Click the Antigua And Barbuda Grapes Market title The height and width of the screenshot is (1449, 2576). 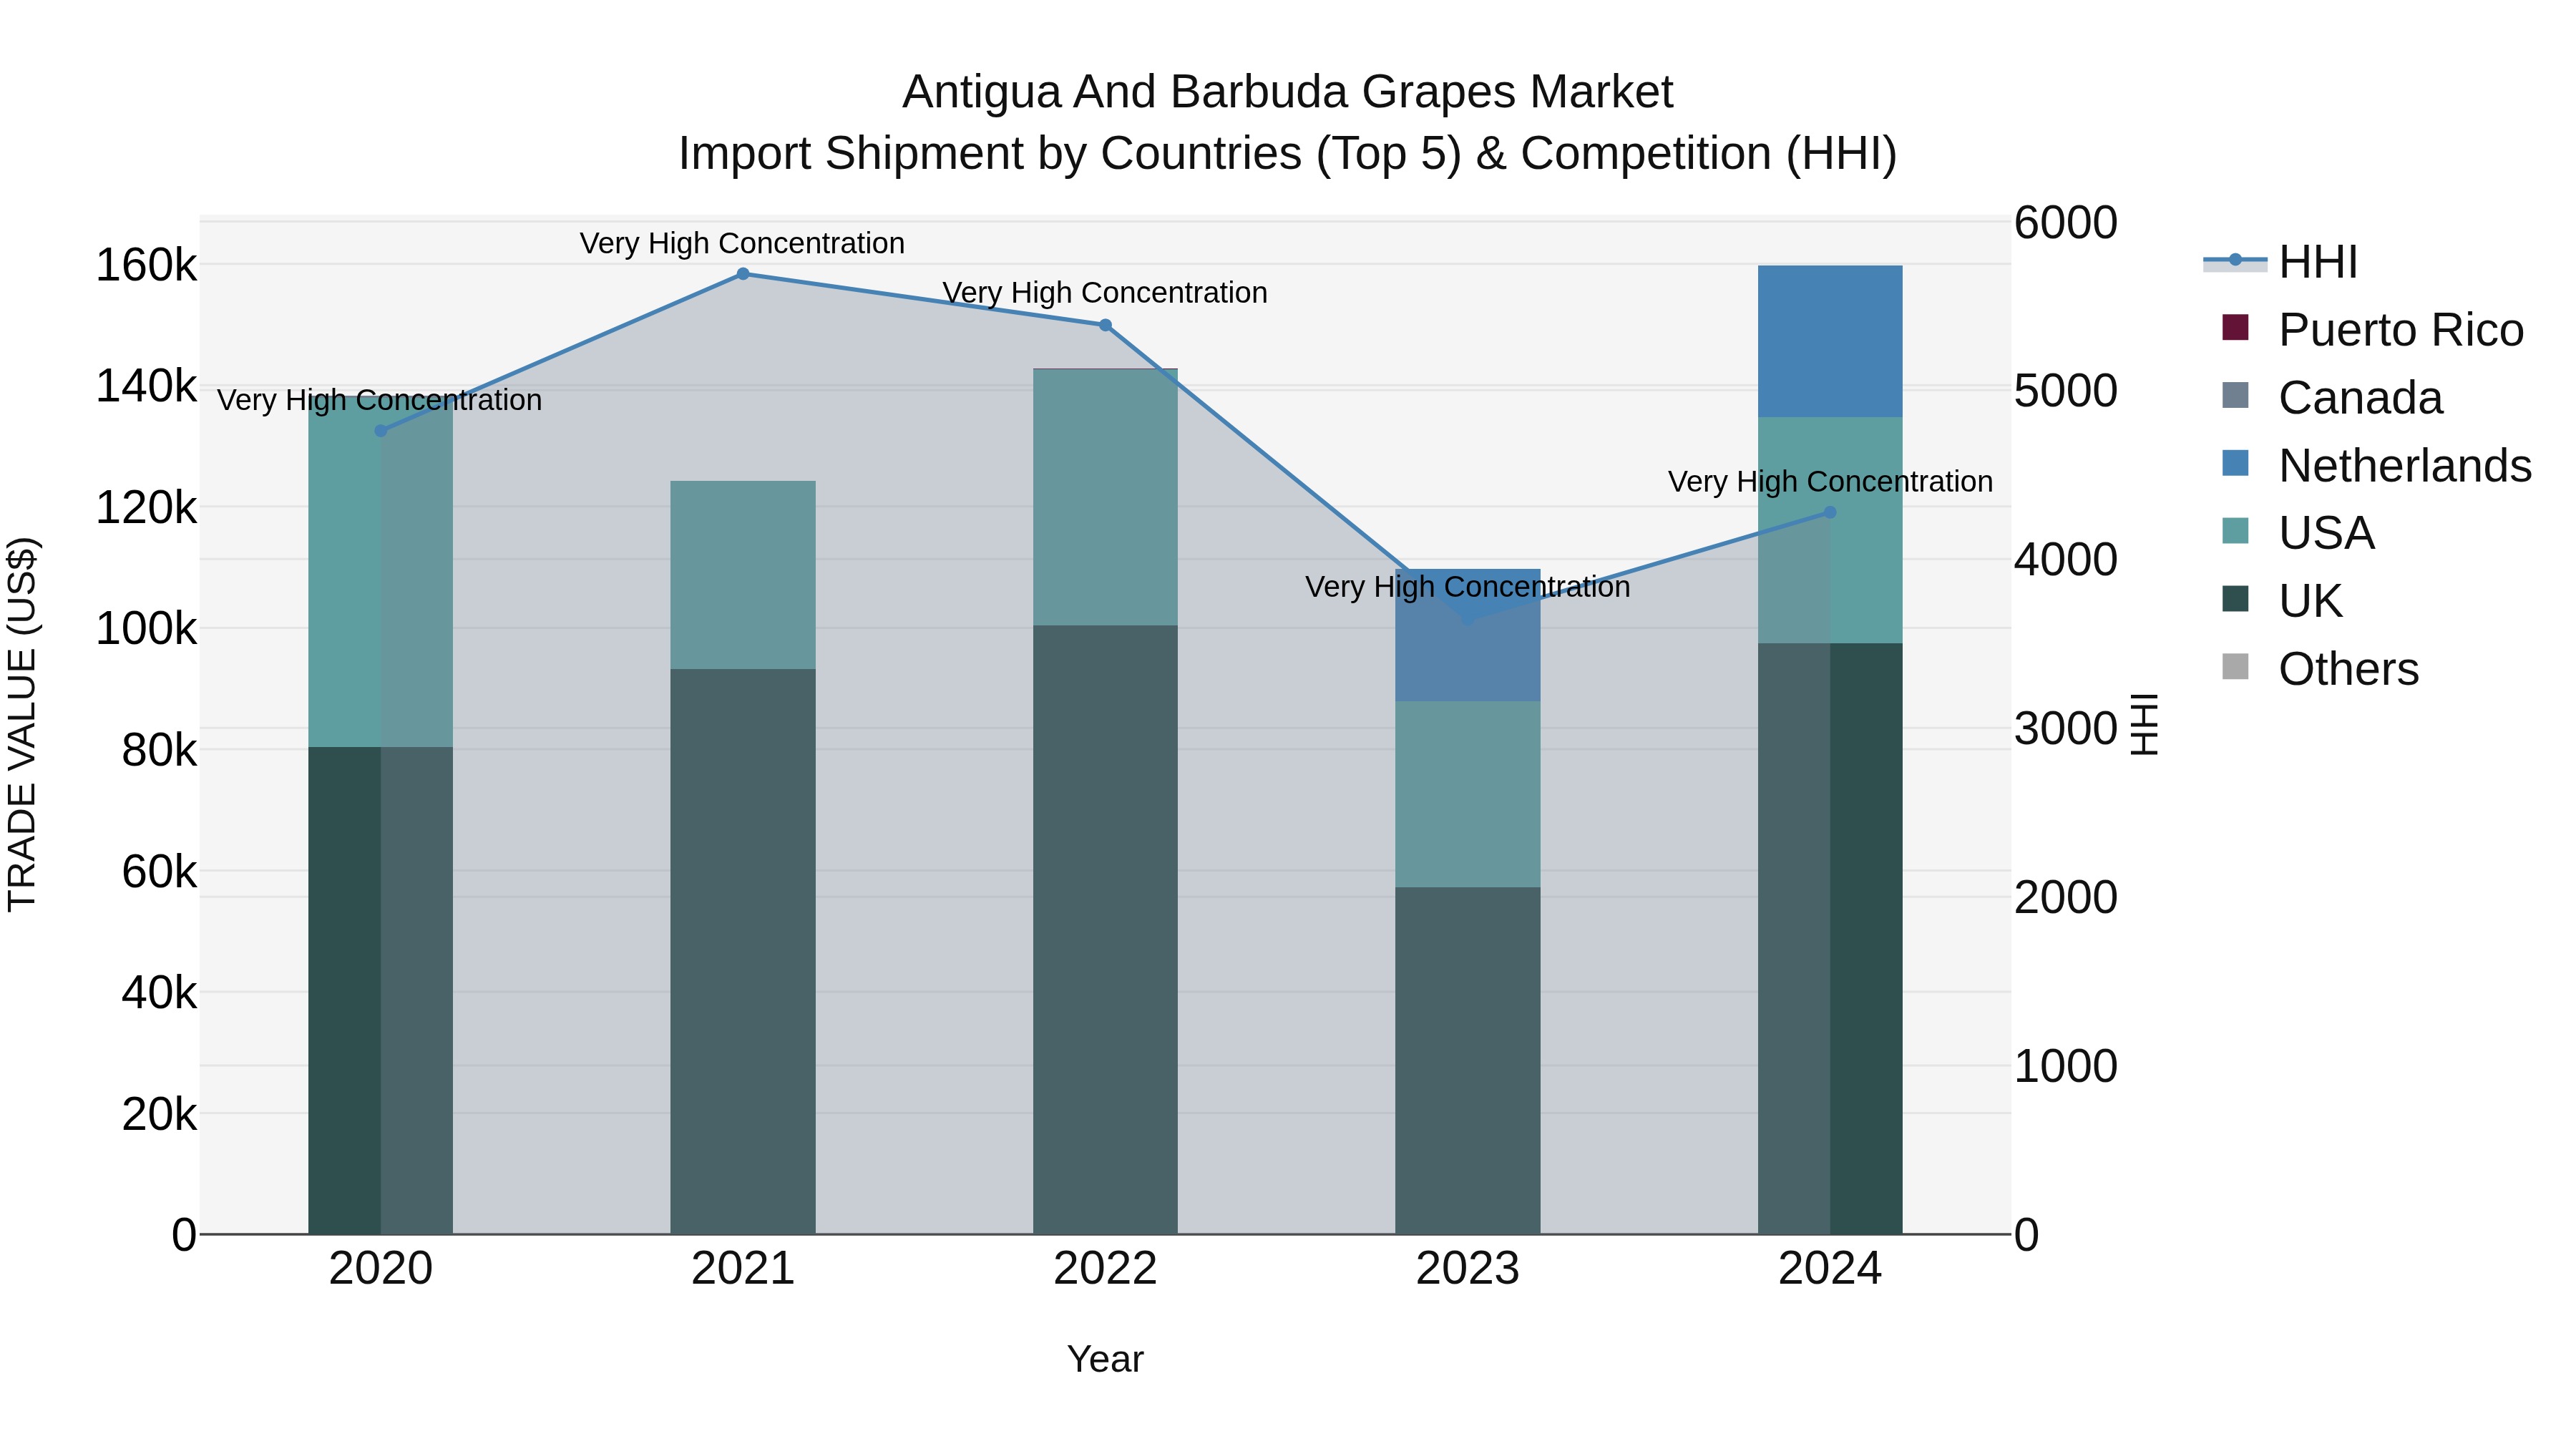[1288, 92]
